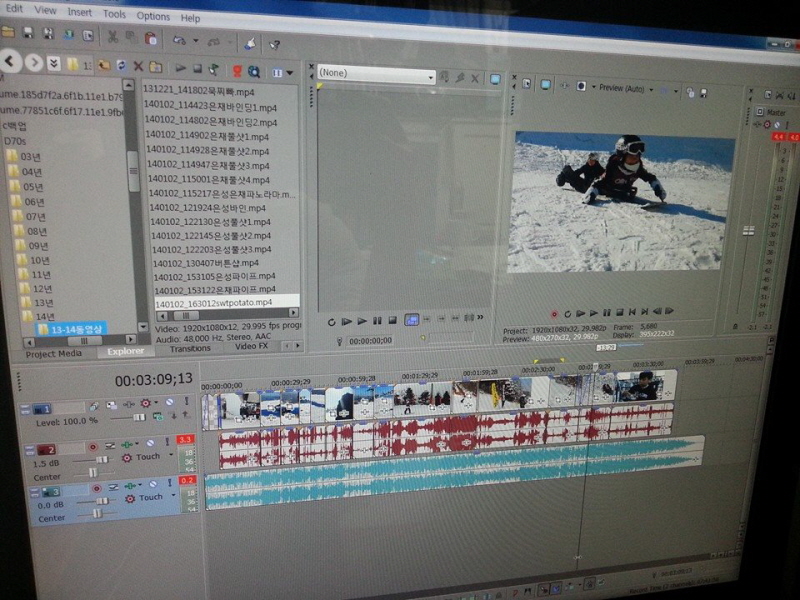Switch to the Transitions tab
800x600 pixels.
[x=190, y=348]
